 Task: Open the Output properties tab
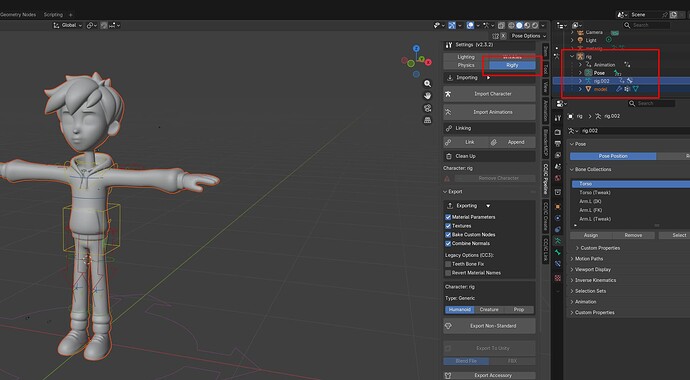tap(558, 144)
